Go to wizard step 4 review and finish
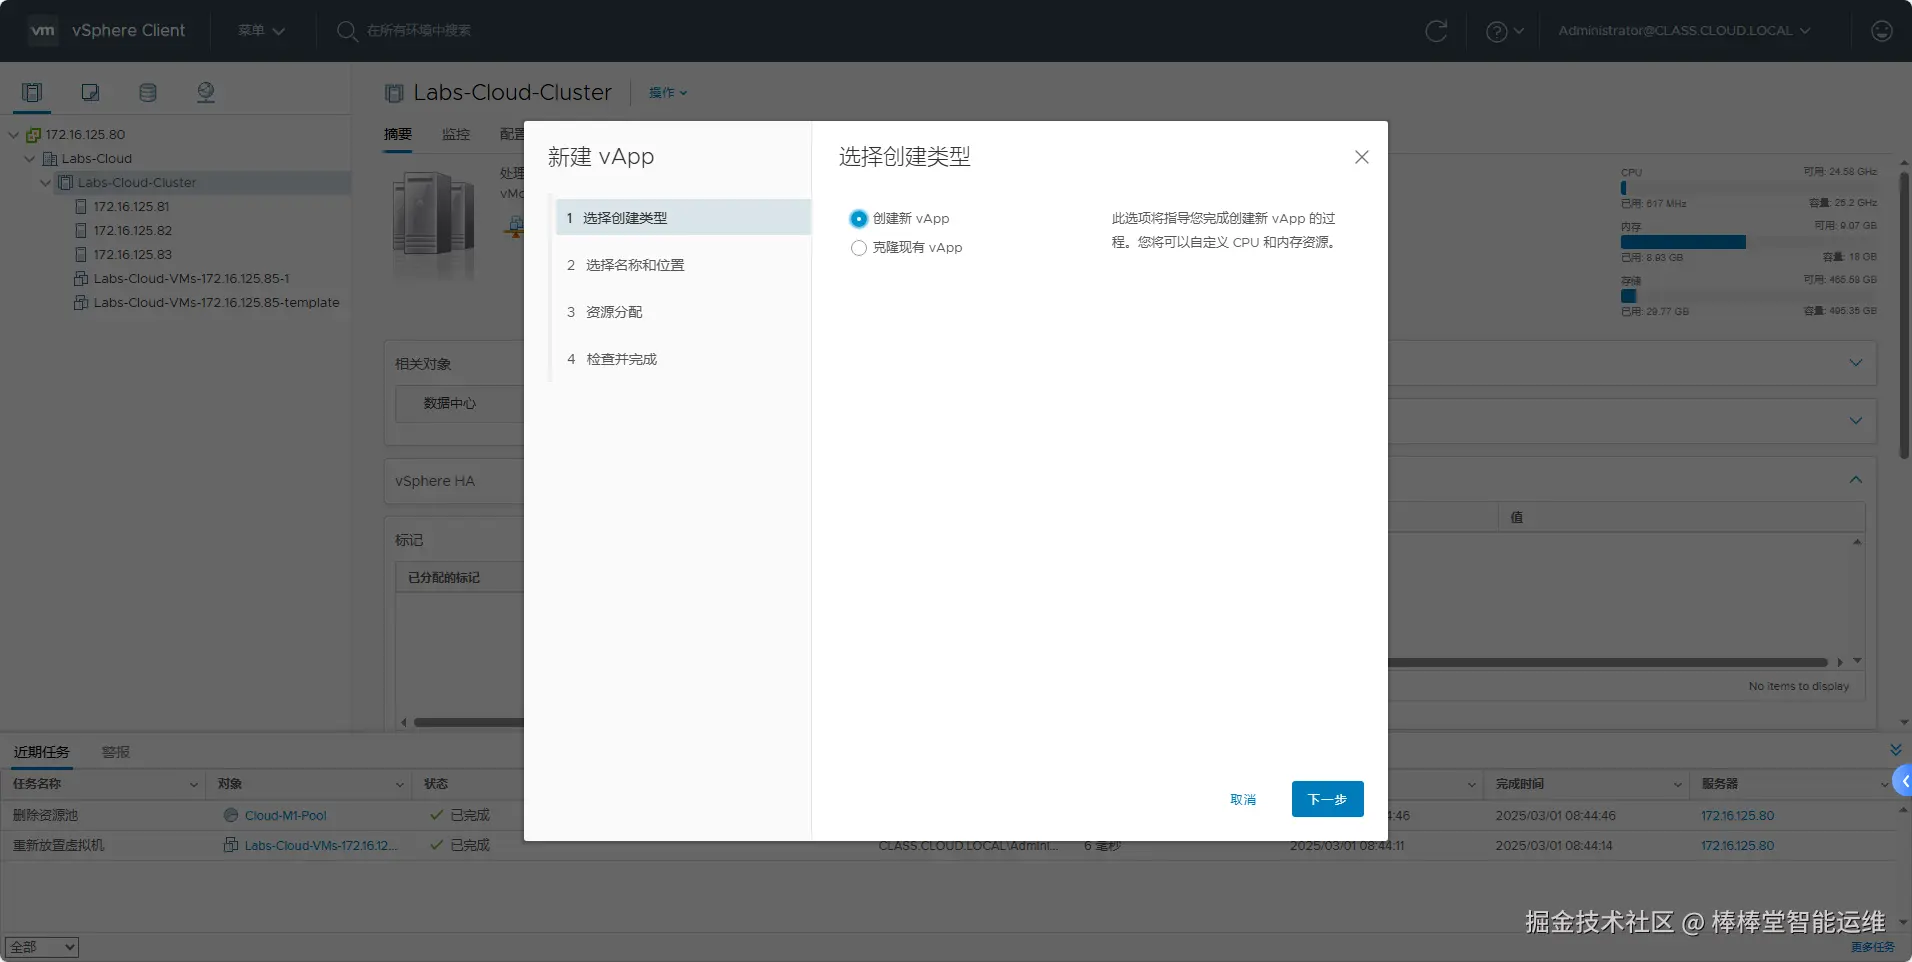Image resolution: width=1912 pixels, height=962 pixels. coord(681,359)
